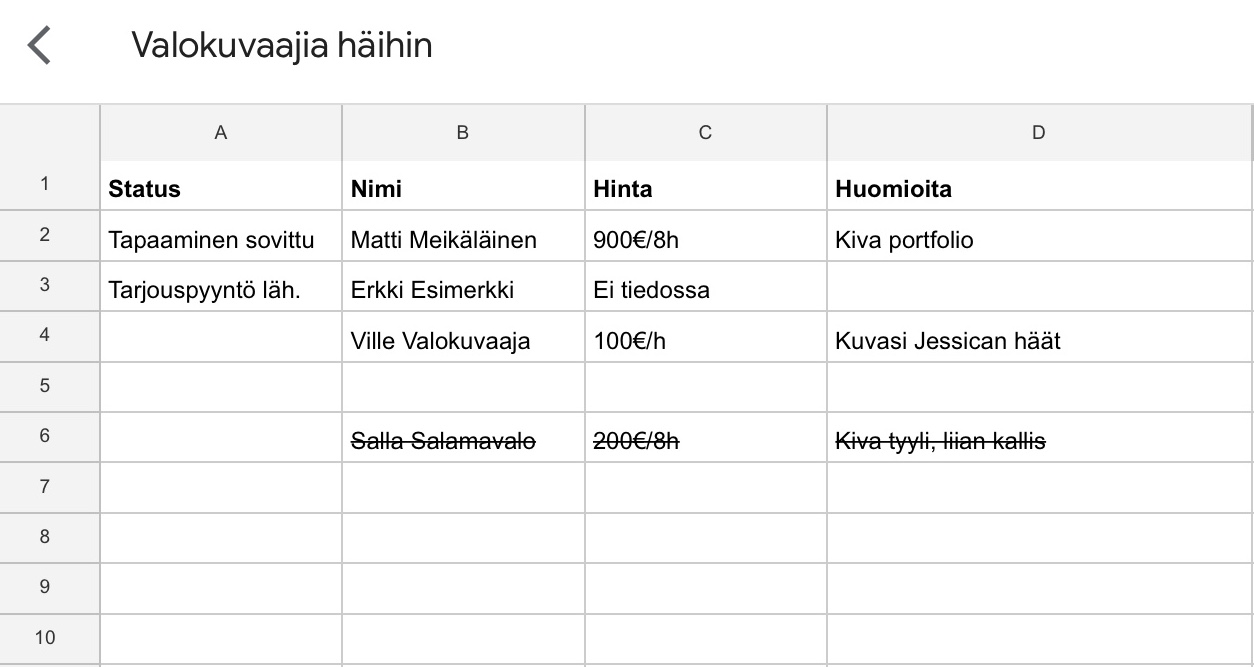Tap the back arrow icon
Viewport: 1254px width, 667px height.
39,46
